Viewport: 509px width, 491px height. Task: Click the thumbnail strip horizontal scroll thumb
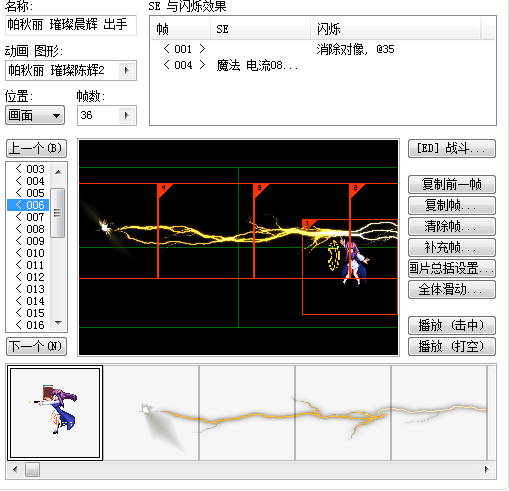[32, 470]
